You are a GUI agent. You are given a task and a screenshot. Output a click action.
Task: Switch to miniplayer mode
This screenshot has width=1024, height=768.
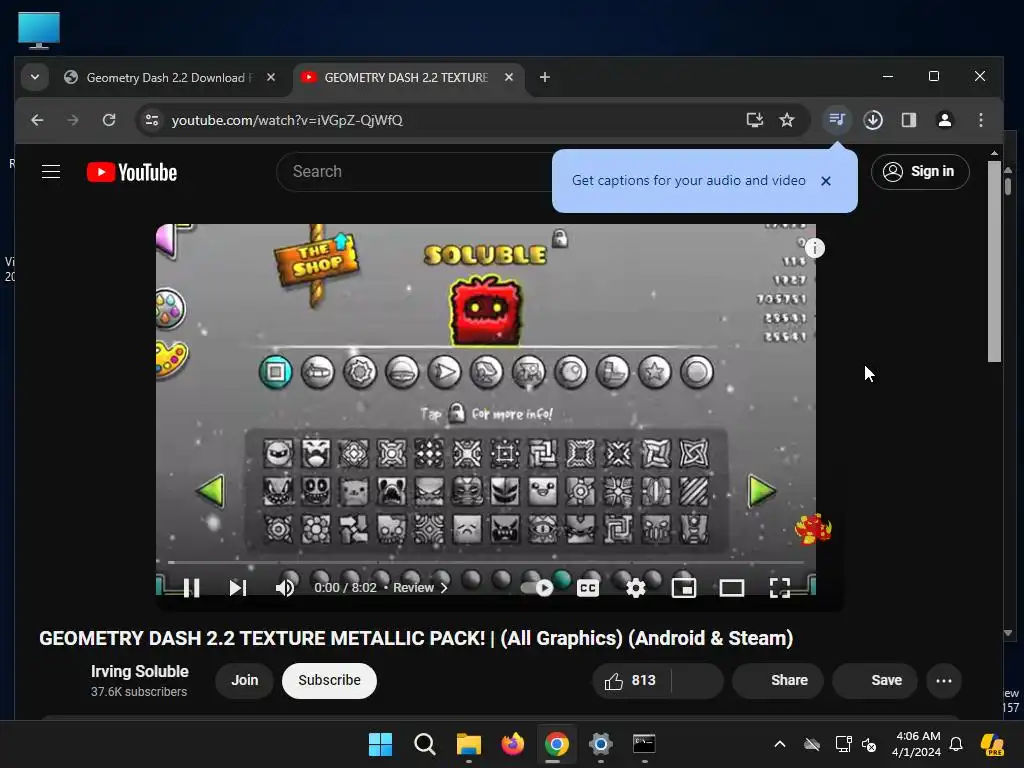point(684,588)
